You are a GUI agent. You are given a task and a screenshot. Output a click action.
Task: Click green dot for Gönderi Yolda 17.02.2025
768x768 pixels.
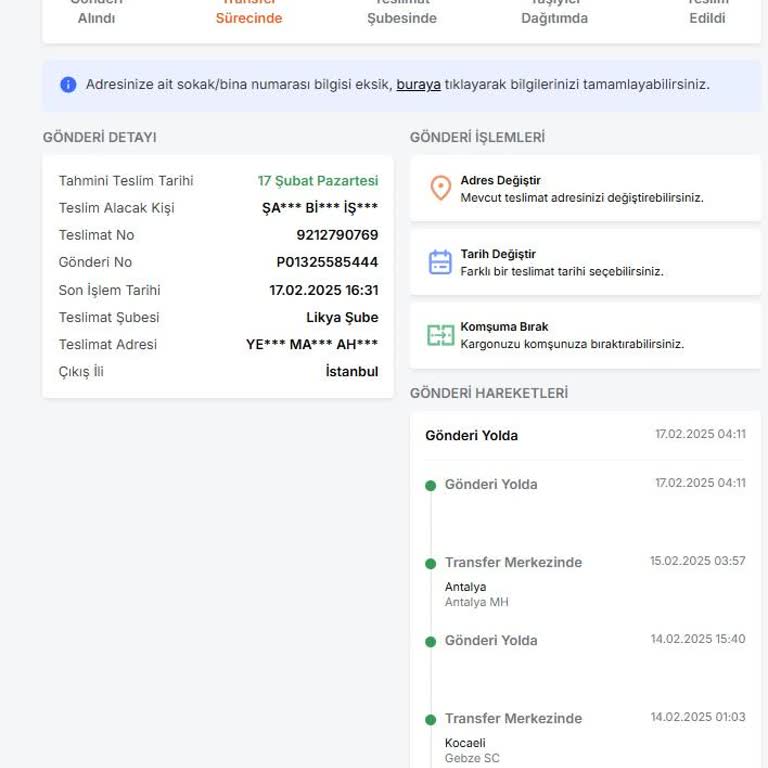[x=430, y=486]
